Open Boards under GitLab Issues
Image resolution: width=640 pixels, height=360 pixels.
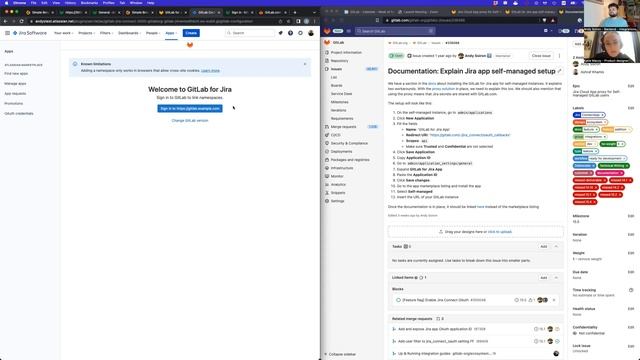(x=337, y=86)
